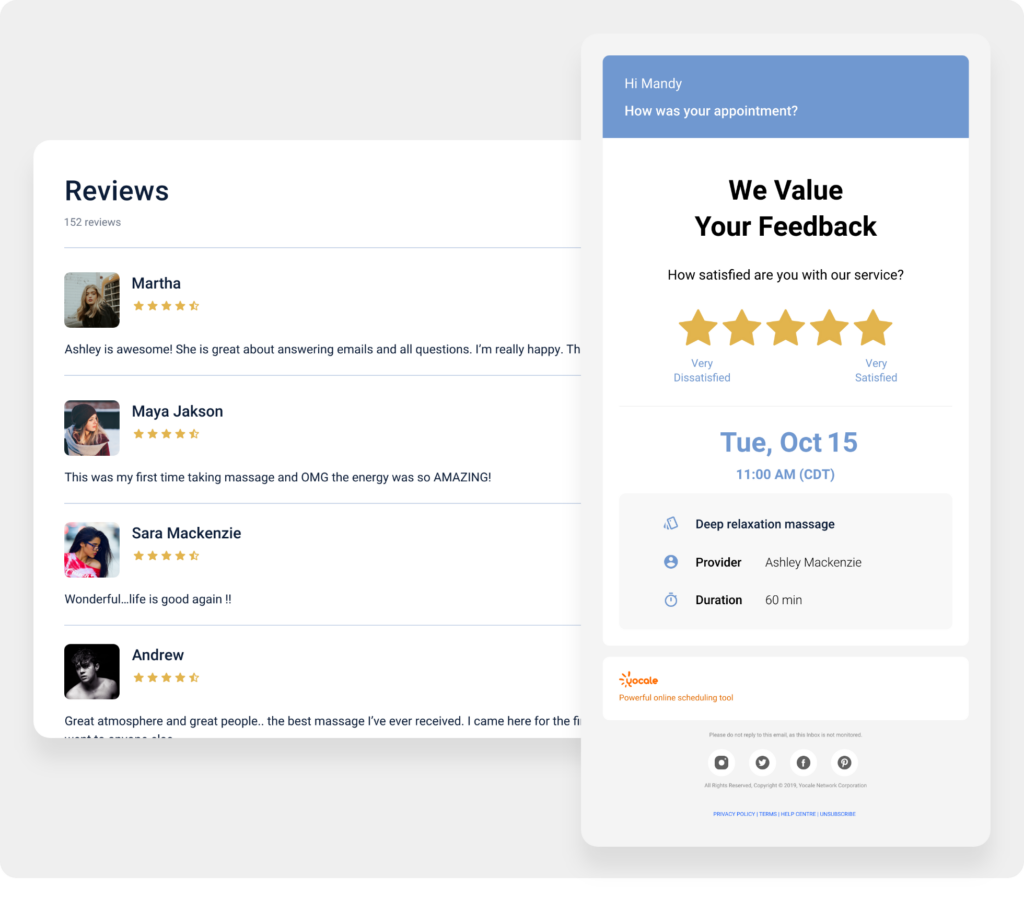The width and height of the screenshot is (1024, 899).
Task: Rate one star, Very Dissatisfied
Action: [698, 327]
